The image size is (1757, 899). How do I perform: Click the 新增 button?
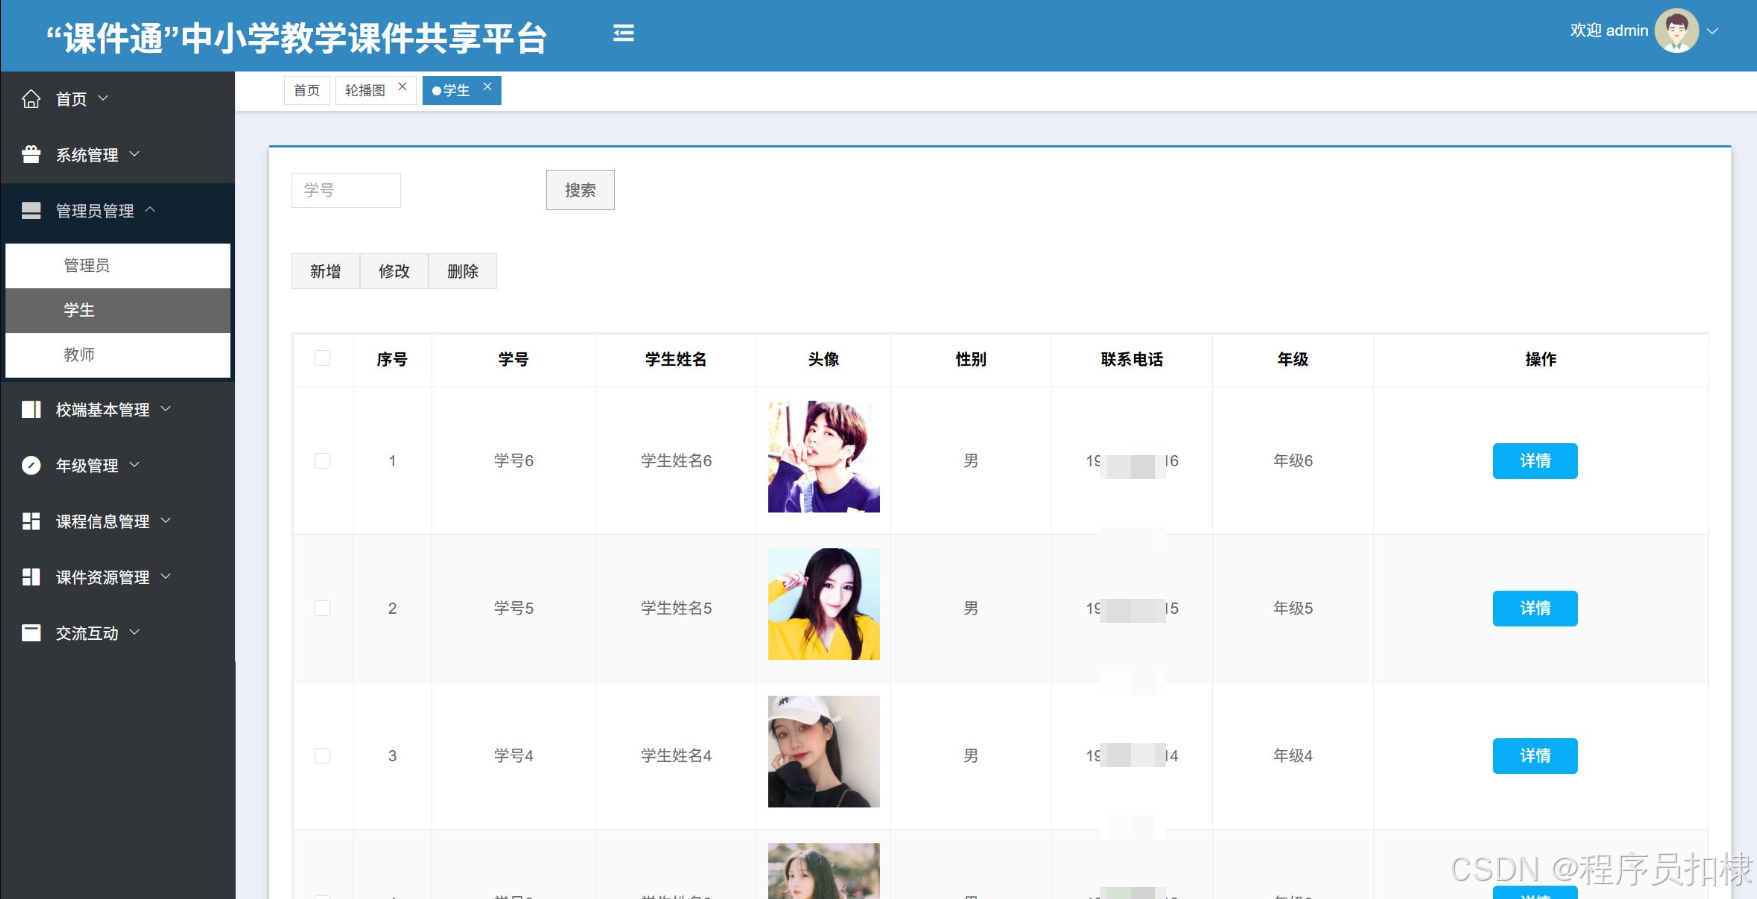coord(325,271)
